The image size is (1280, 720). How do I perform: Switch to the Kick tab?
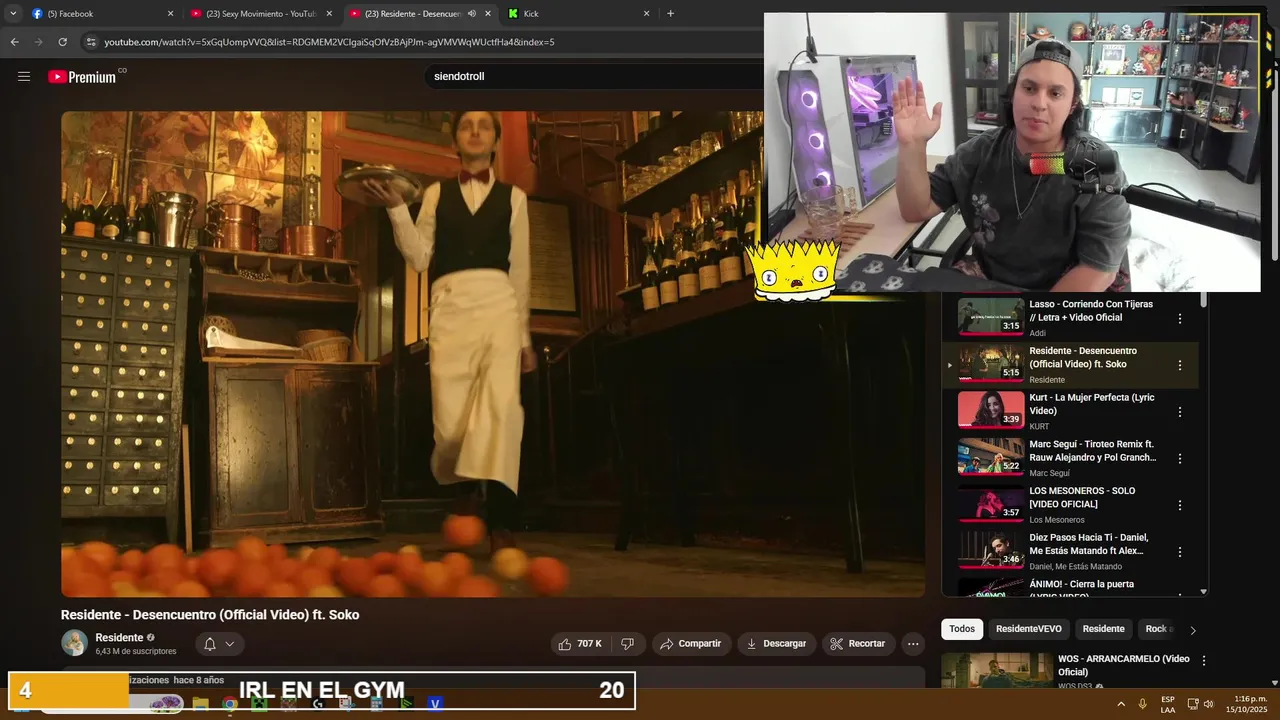pos(578,14)
